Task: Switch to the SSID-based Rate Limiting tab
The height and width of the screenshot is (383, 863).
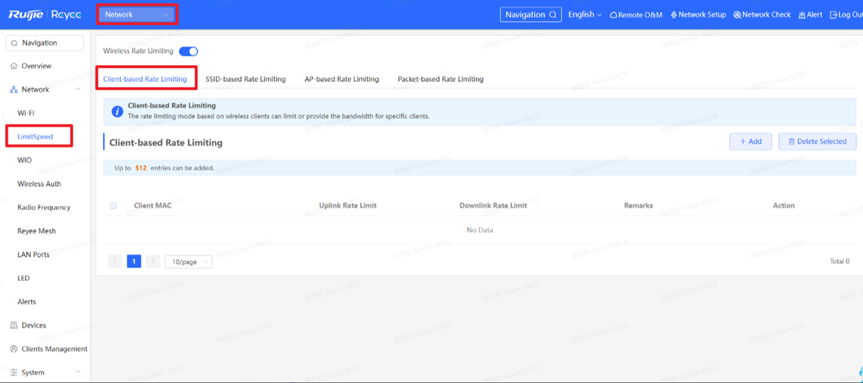Action: pos(245,79)
